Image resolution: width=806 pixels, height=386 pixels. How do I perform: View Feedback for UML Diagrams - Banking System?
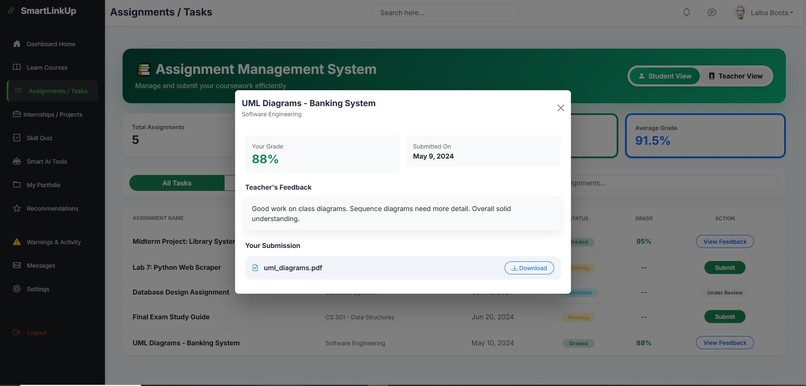(x=724, y=343)
